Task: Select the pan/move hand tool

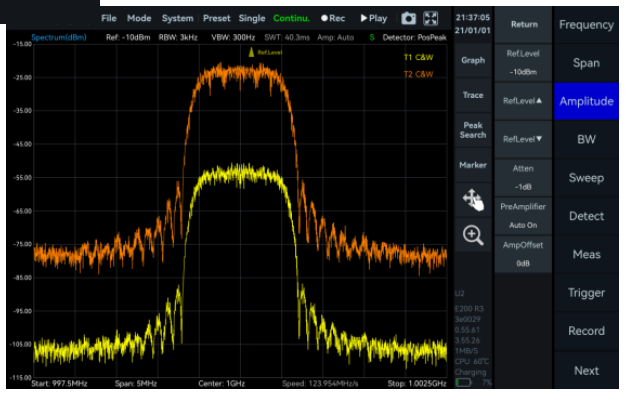Action: 473,200
